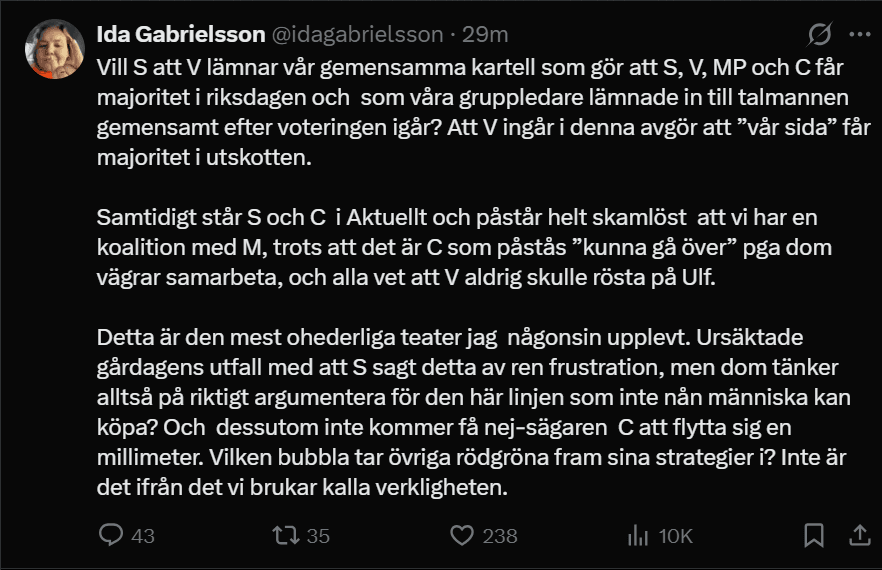The image size is (882, 570).
Task: Click the paragraph beginning Detta är den mest
Action: click(x=473, y=412)
